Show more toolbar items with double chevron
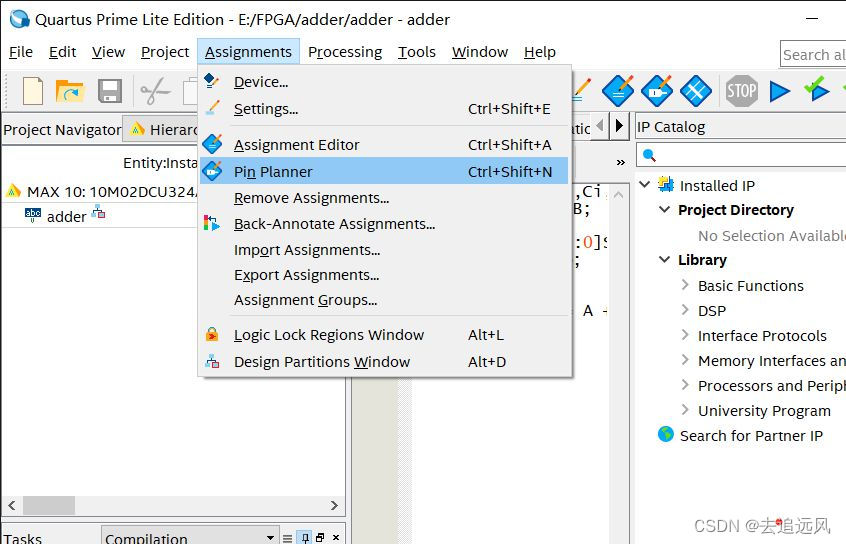Screen dimensions: 846x544 click(x=620, y=162)
